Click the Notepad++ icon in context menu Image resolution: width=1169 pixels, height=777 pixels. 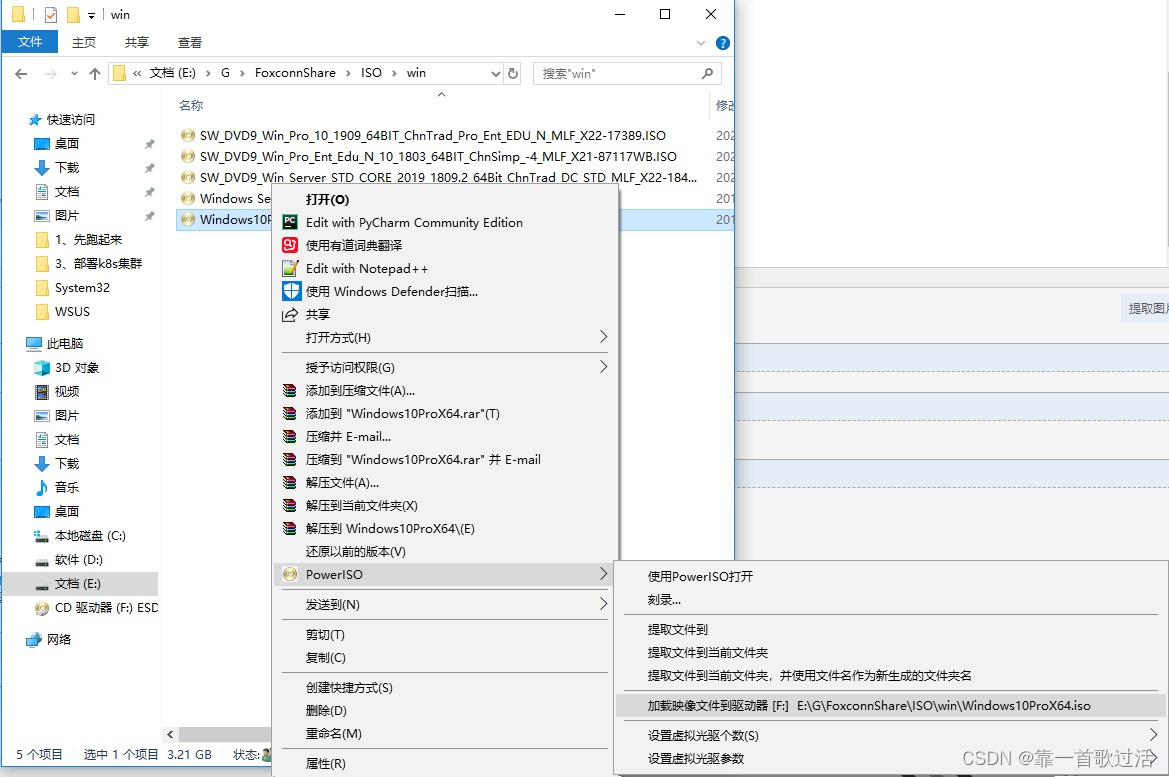click(290, 268)
